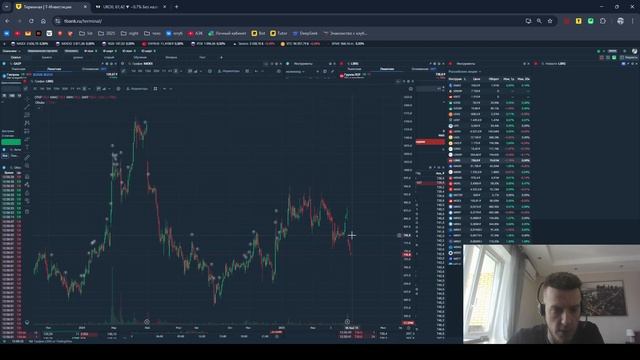The image size is (640, 360).
Task: Open Индикаторы in the IMOEX chart toolbar
Action: click(x=229, y=71)
